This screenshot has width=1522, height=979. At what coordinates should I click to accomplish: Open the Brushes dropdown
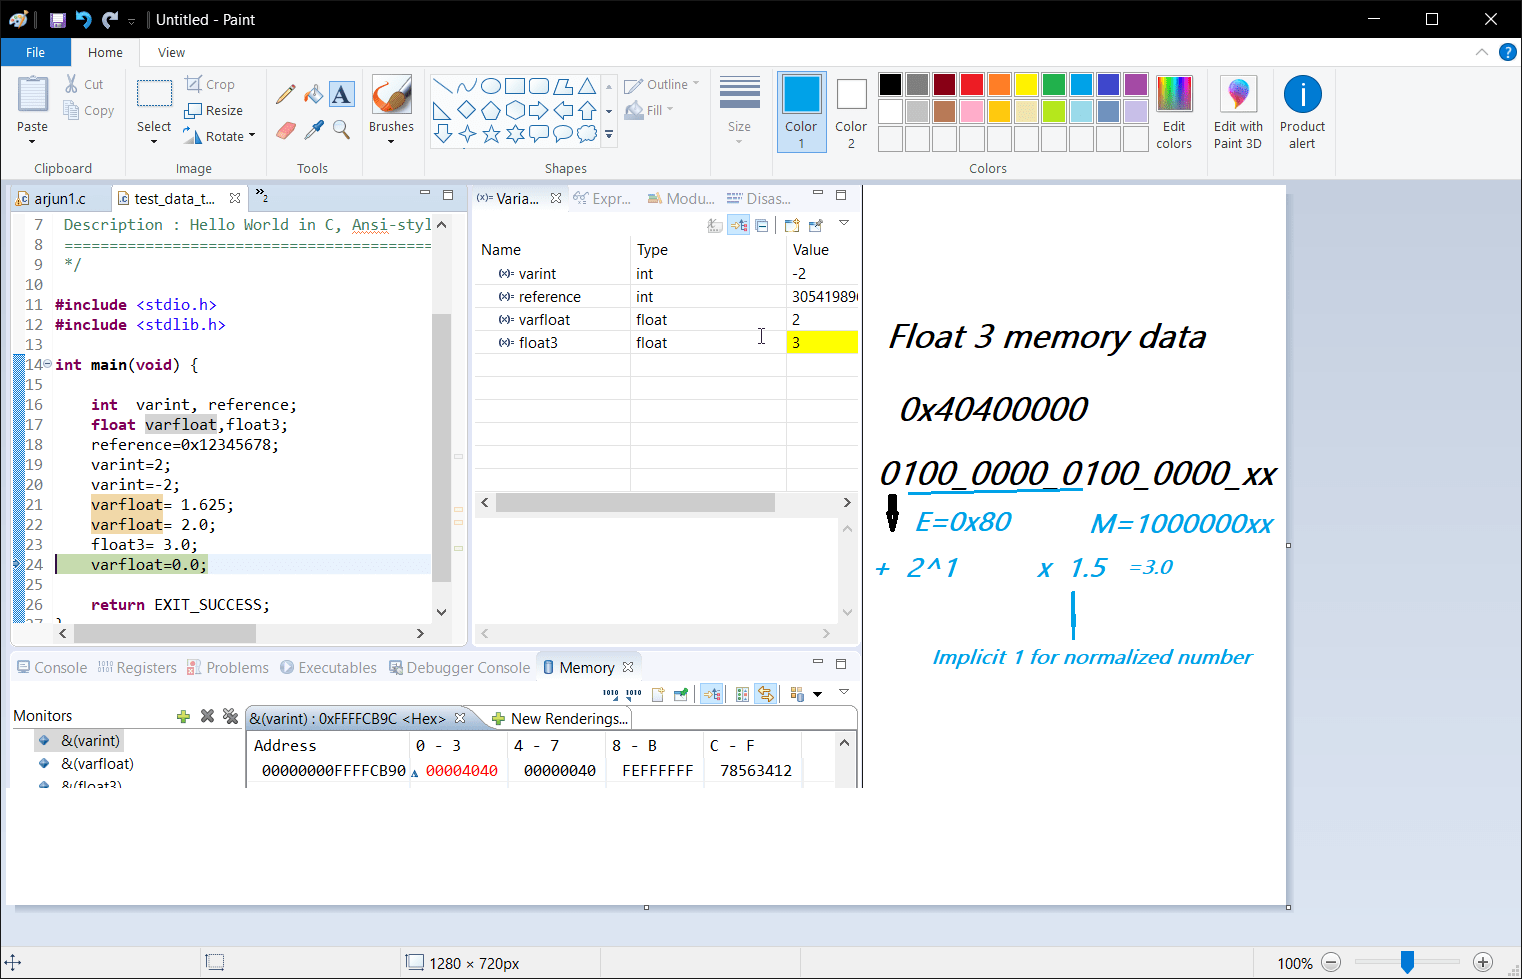pos(391,141)
